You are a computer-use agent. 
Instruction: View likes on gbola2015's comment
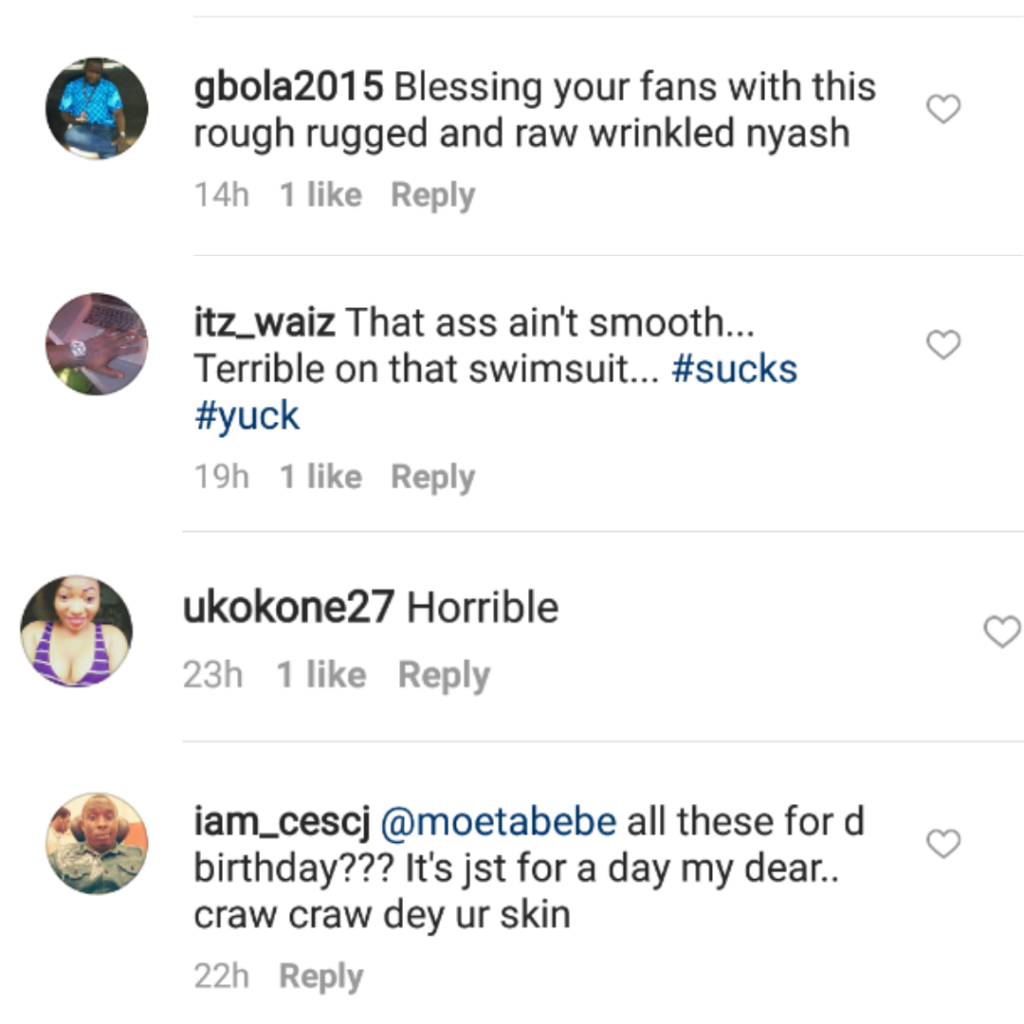click(320, 195)
